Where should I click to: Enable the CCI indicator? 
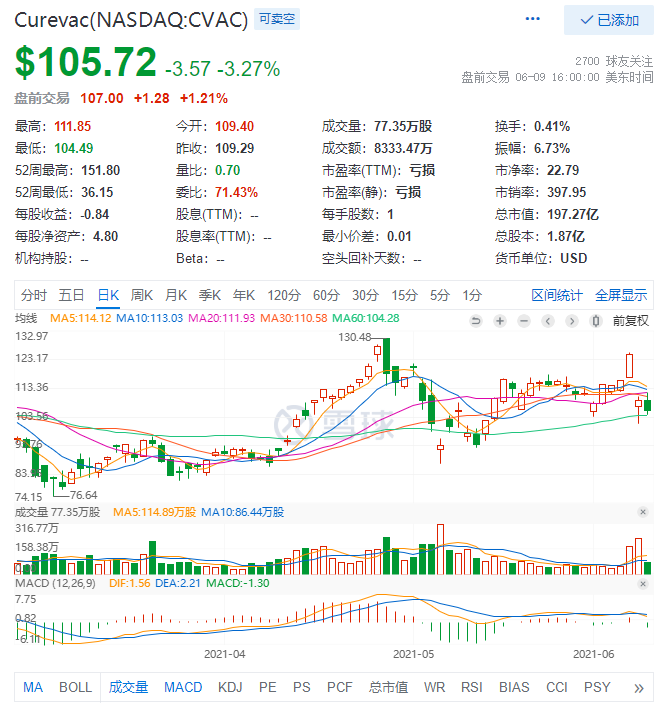(557, 687)
